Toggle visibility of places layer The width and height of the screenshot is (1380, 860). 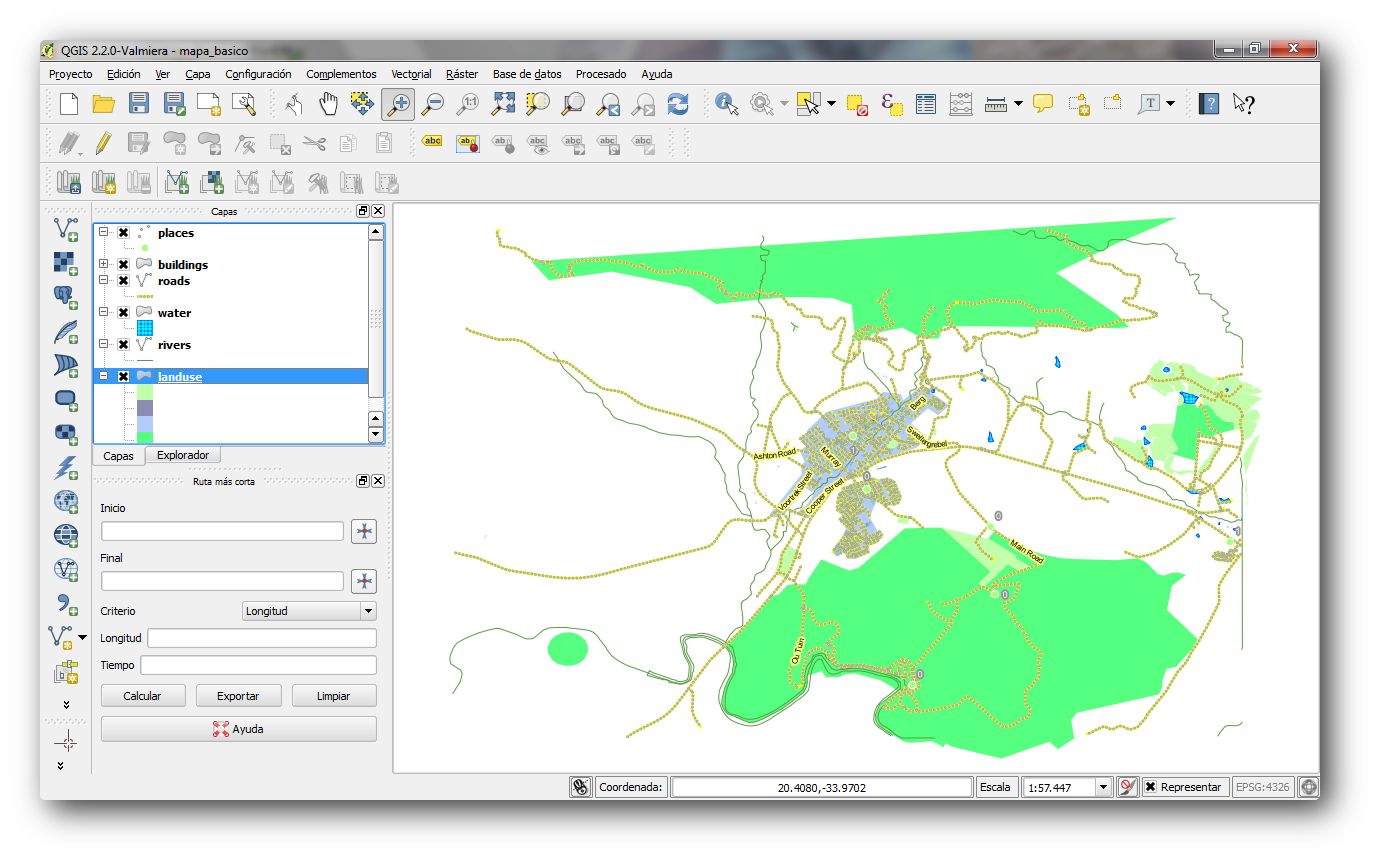pyautogui.click(x=123, y=233)
